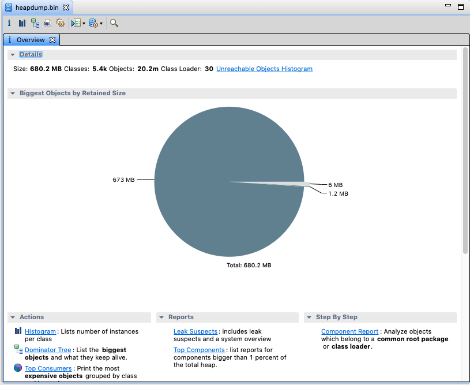Click the 1.2 MB pie label

point(338,194)
